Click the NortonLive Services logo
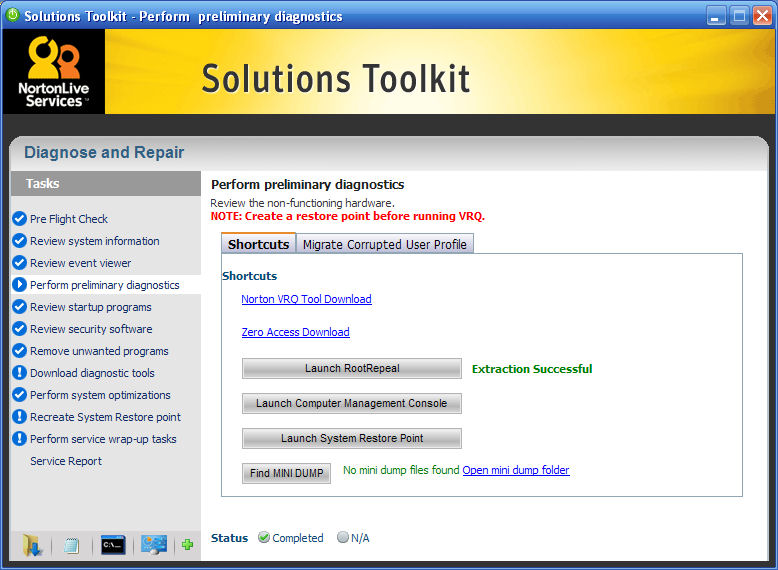778x570 pixels. coord(54,71)
